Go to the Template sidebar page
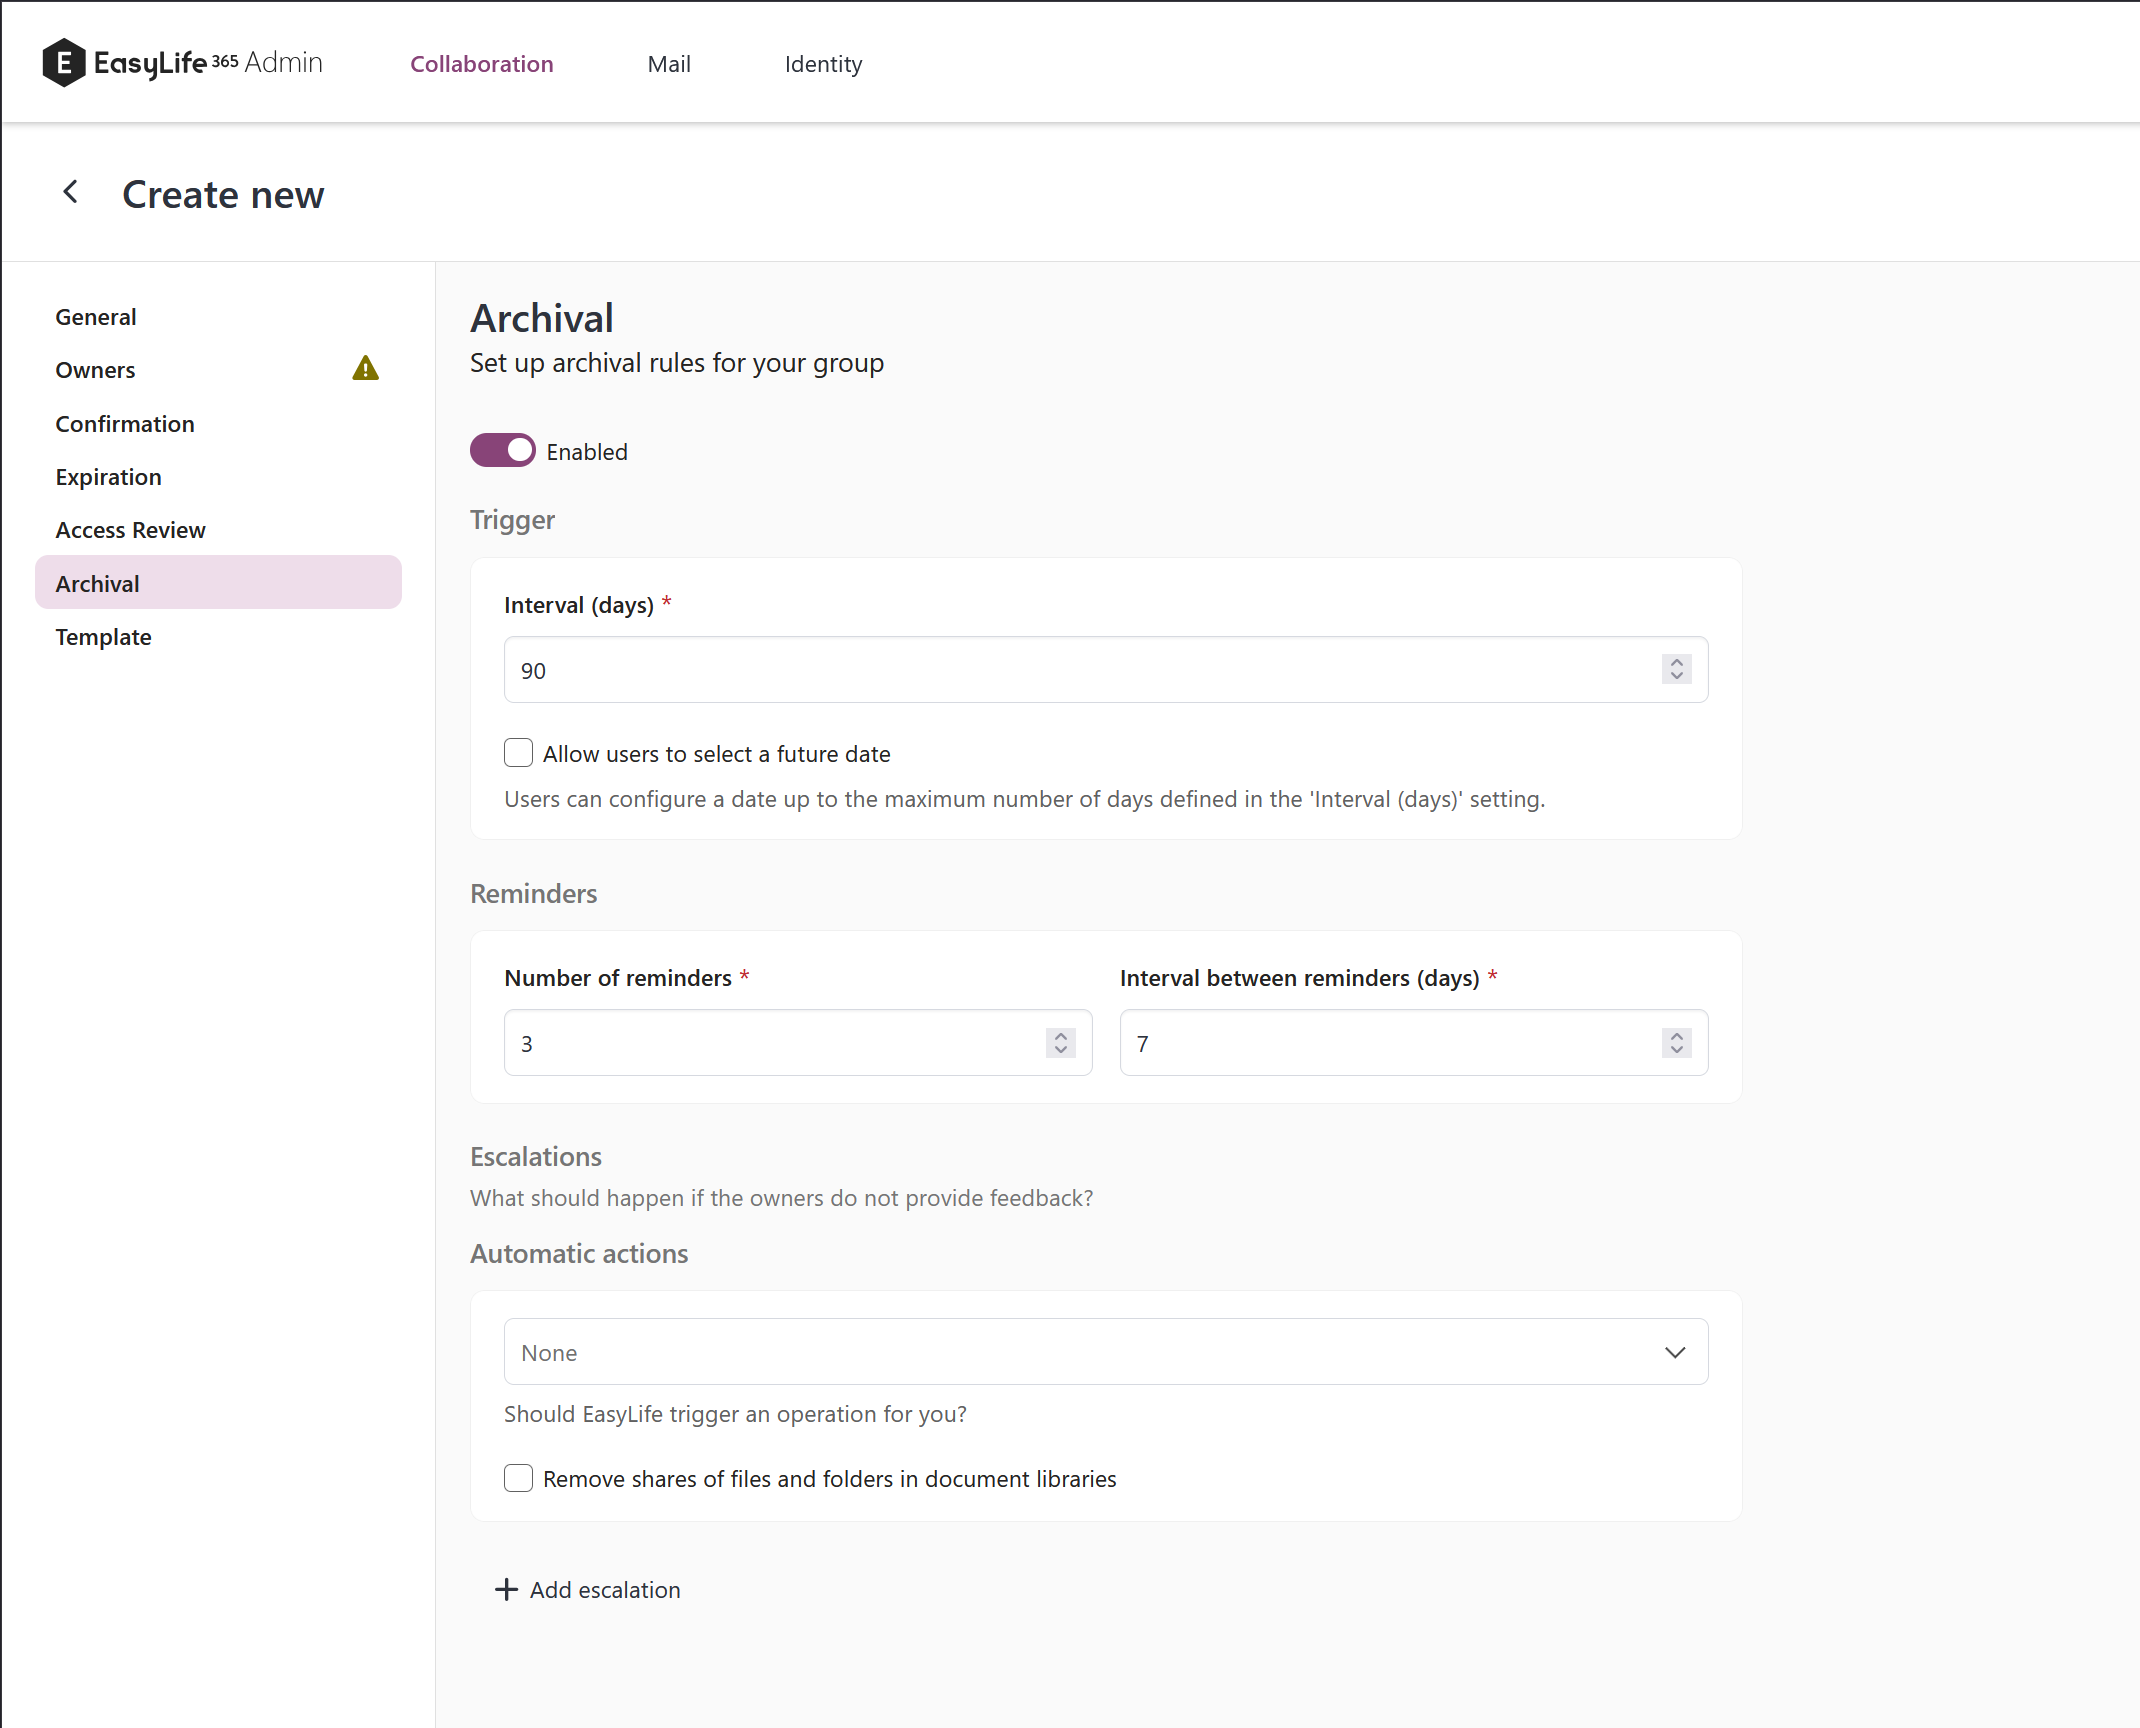 103,637
